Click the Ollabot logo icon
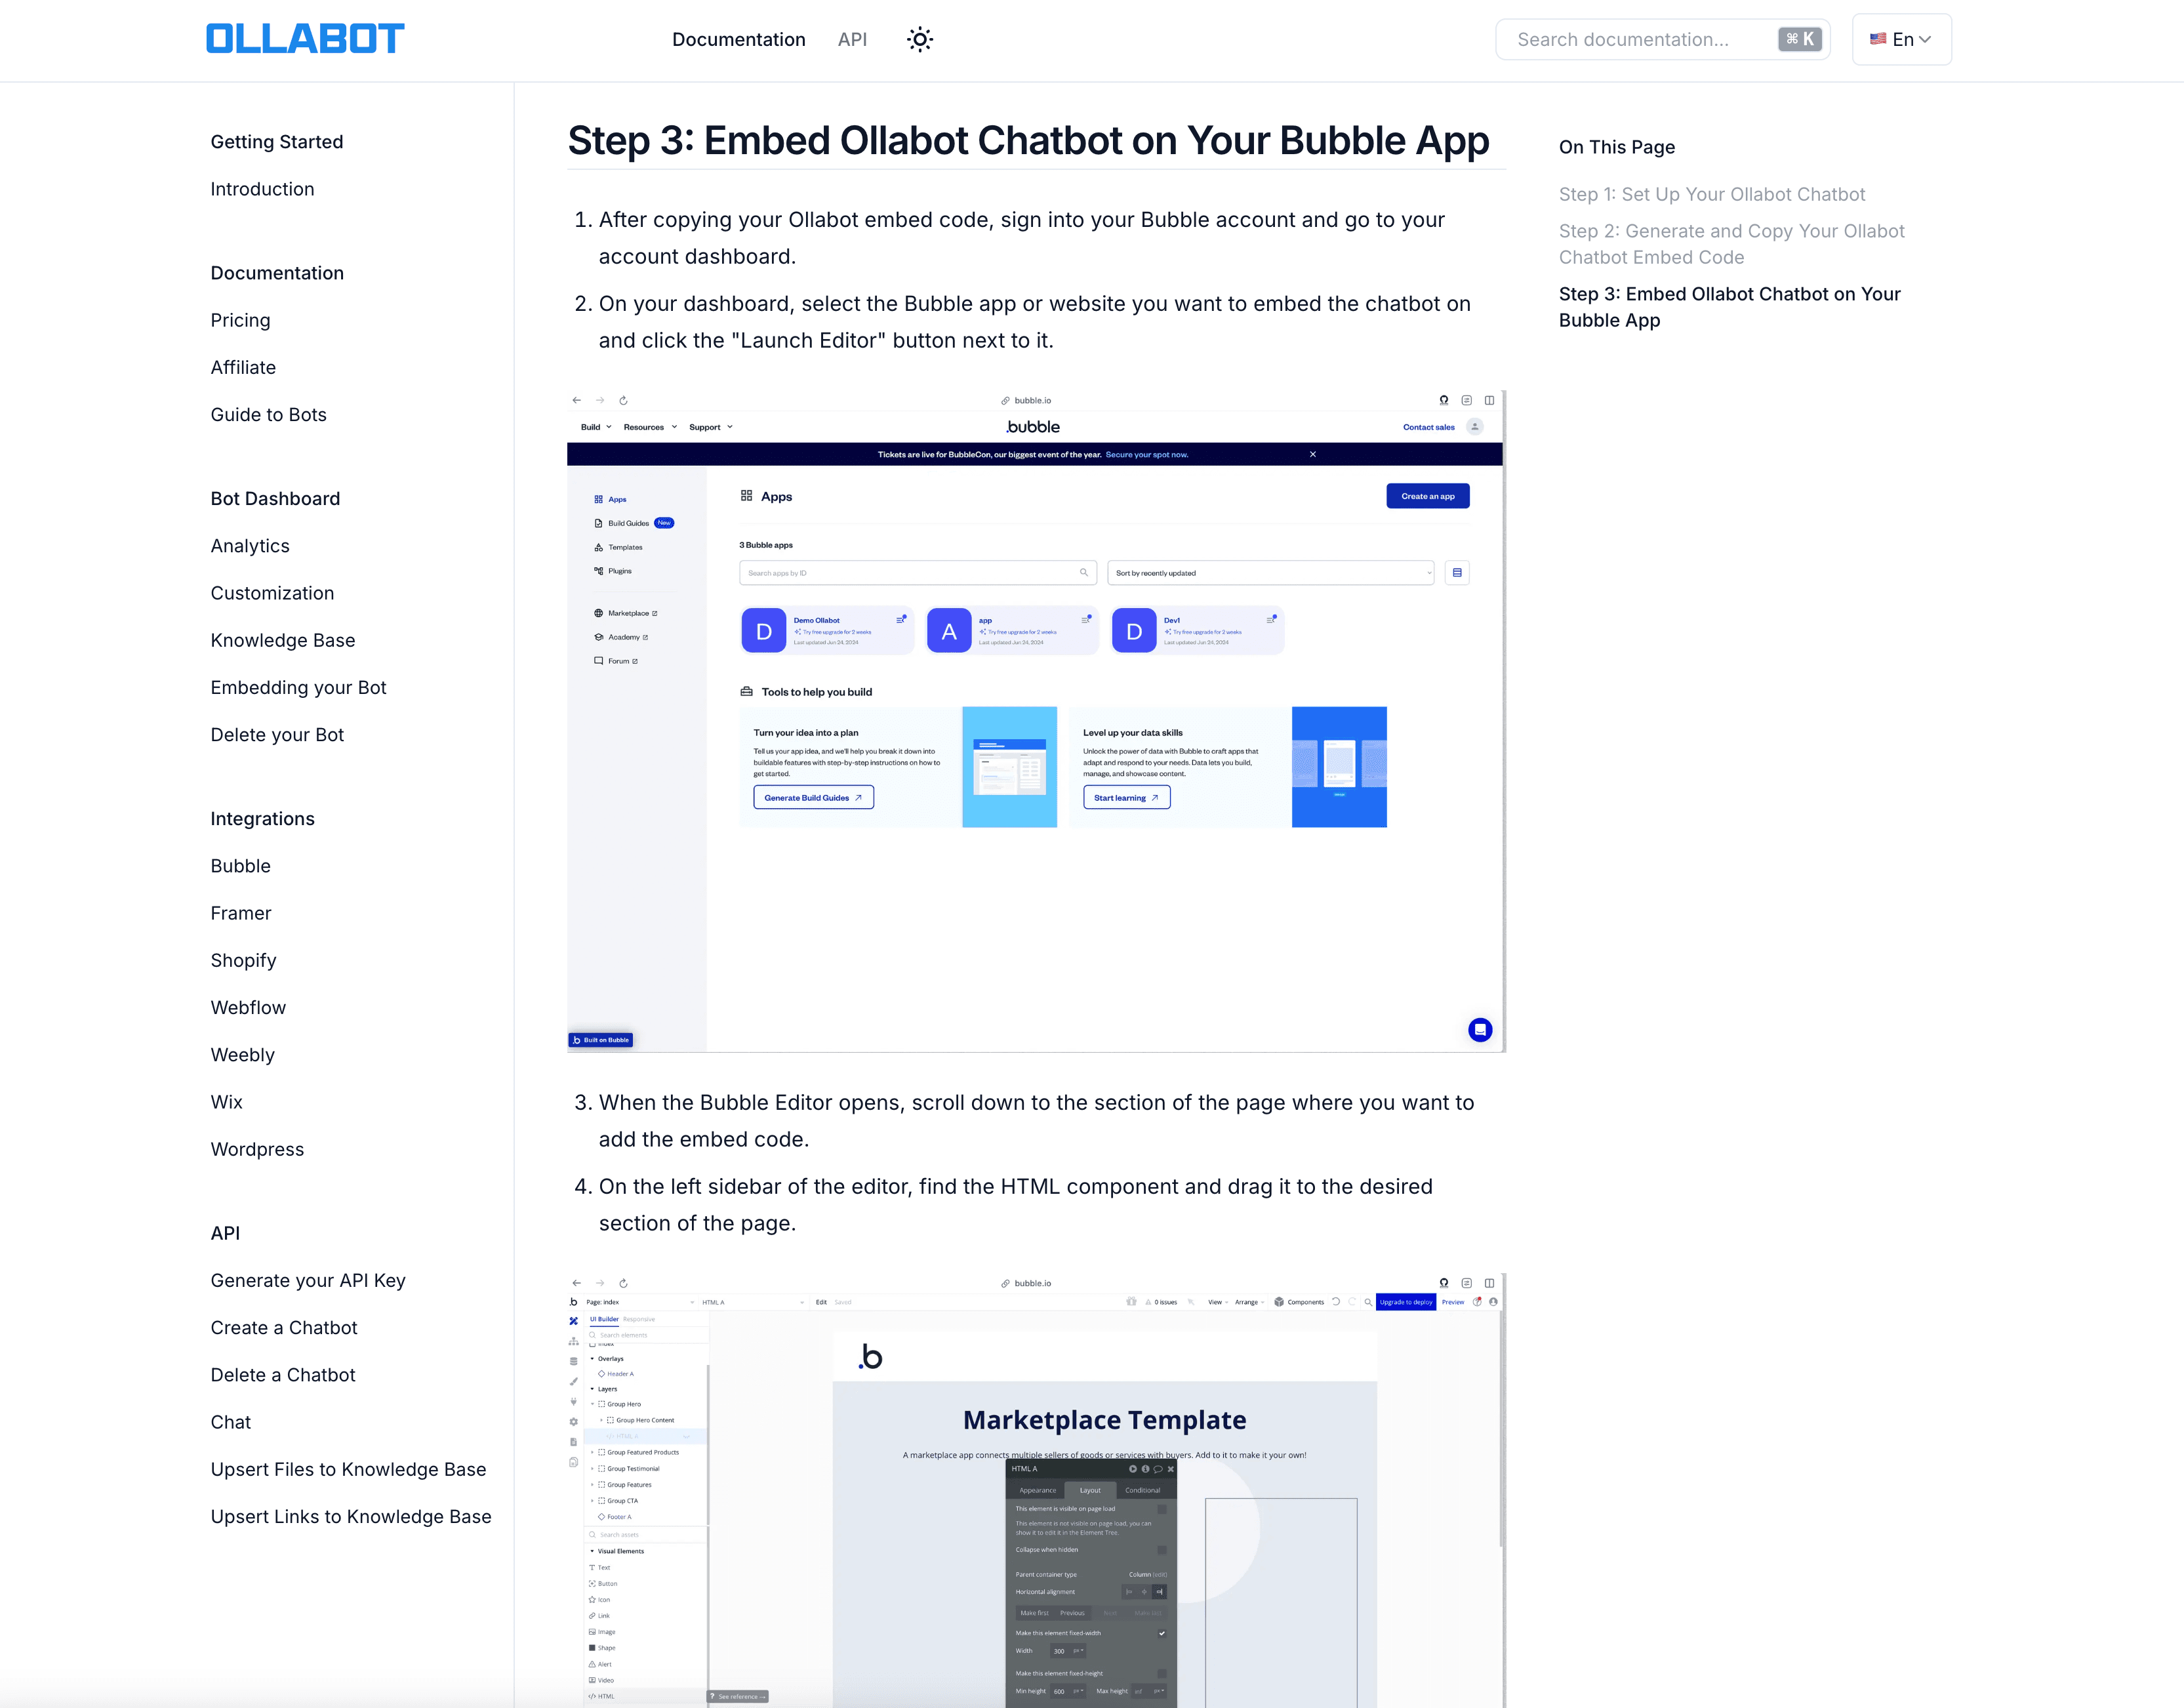 pyautogui.click(x=305, y=39)
